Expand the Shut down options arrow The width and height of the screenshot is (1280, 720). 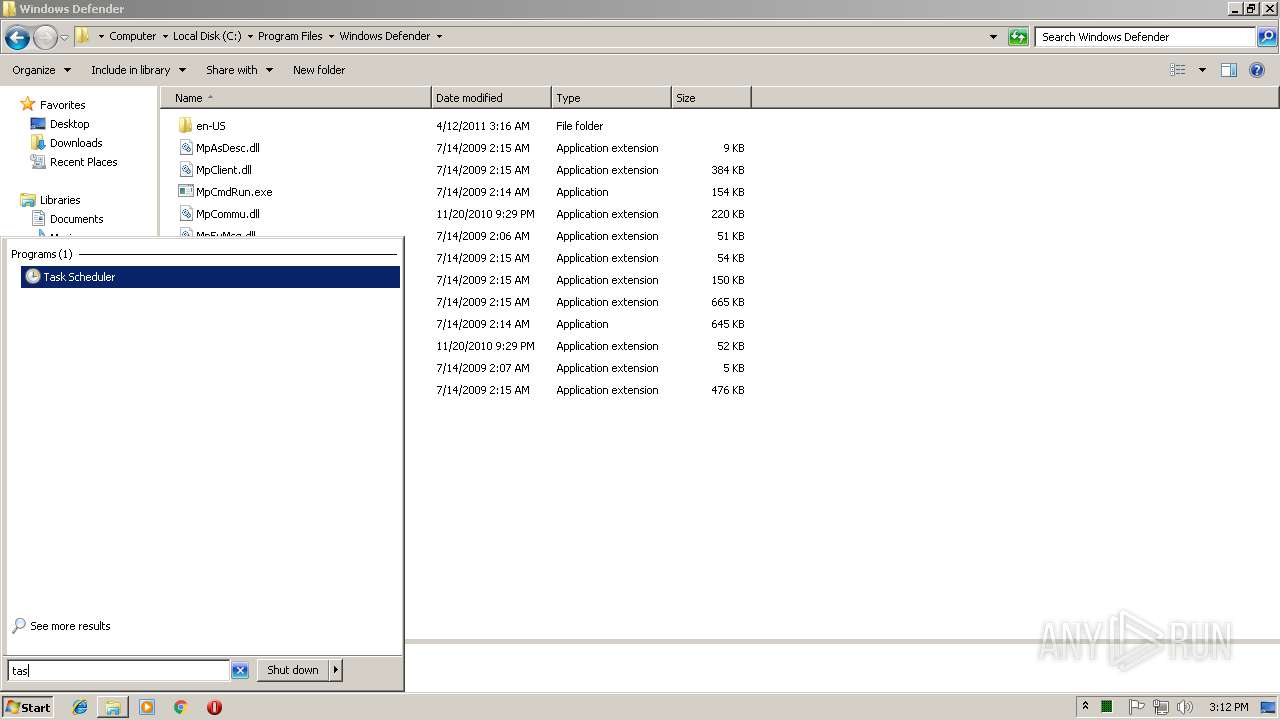(x=336, y=671)
